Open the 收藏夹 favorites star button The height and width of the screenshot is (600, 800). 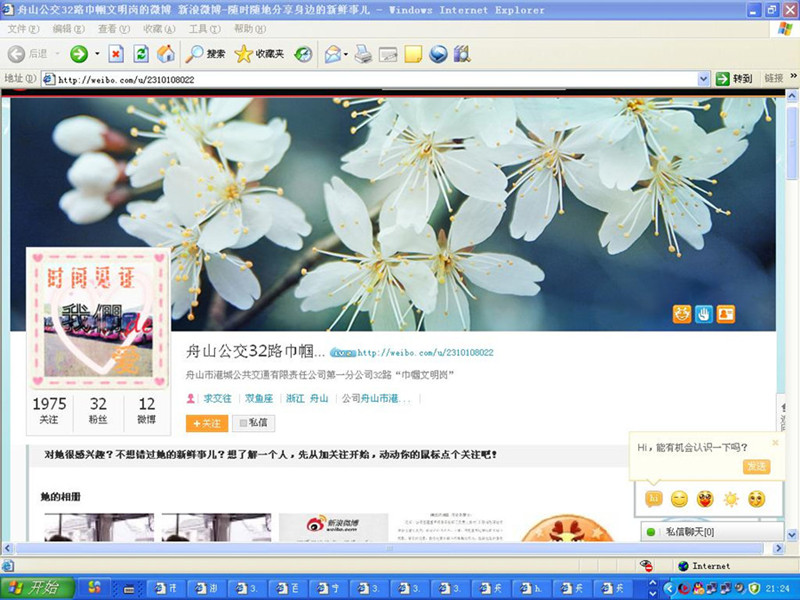pos(259,54)
